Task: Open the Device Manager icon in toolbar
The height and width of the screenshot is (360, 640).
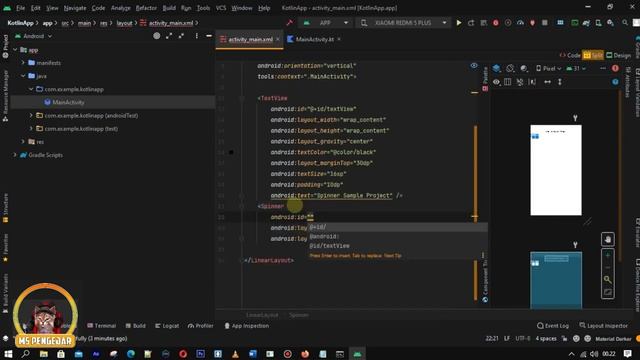Action: click(x=598, y=23)
